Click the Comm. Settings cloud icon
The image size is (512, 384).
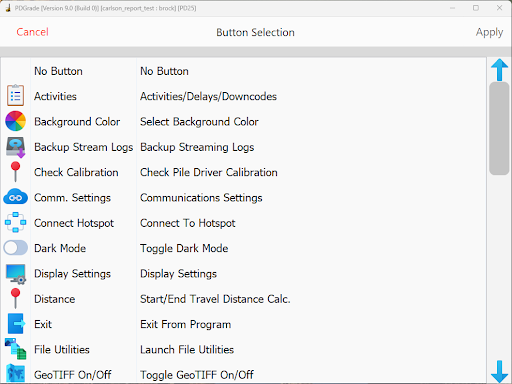point(15,197)
